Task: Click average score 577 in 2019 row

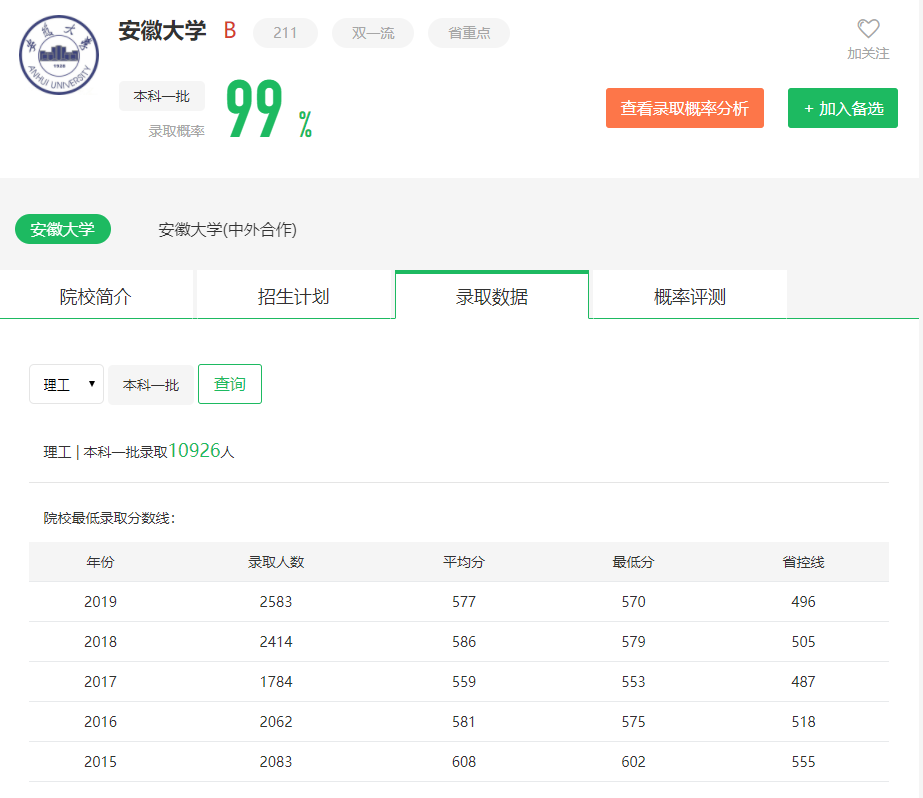Action: 464,601
